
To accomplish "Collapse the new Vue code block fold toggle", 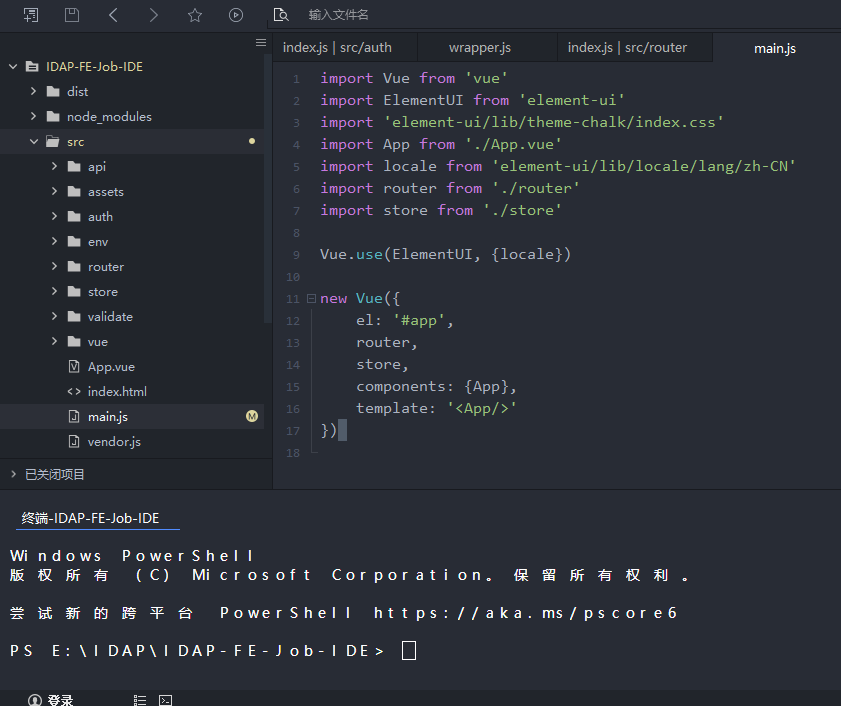I will [x=311, y=298].
